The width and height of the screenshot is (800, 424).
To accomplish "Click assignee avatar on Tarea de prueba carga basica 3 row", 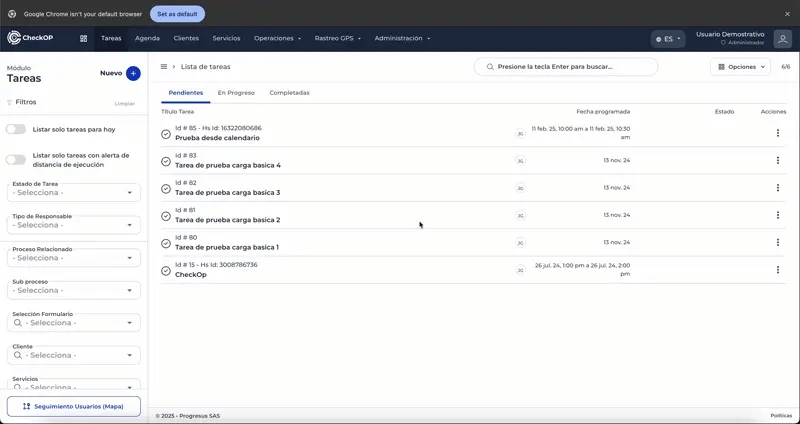I will click(x=520, y=188).
